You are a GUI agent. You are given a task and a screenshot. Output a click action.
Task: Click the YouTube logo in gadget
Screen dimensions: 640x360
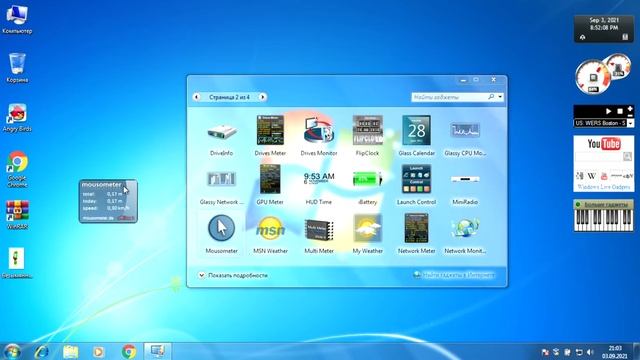[x=604, y=144]
